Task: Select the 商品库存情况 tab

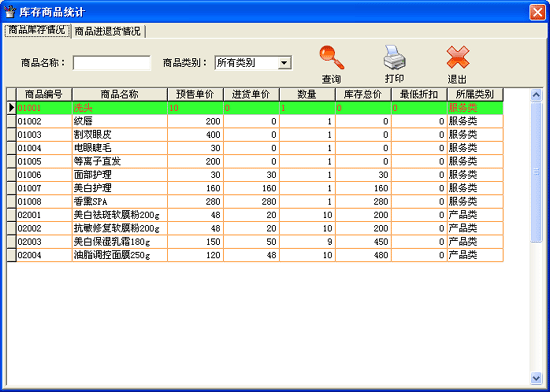Action: click(37, 31)
